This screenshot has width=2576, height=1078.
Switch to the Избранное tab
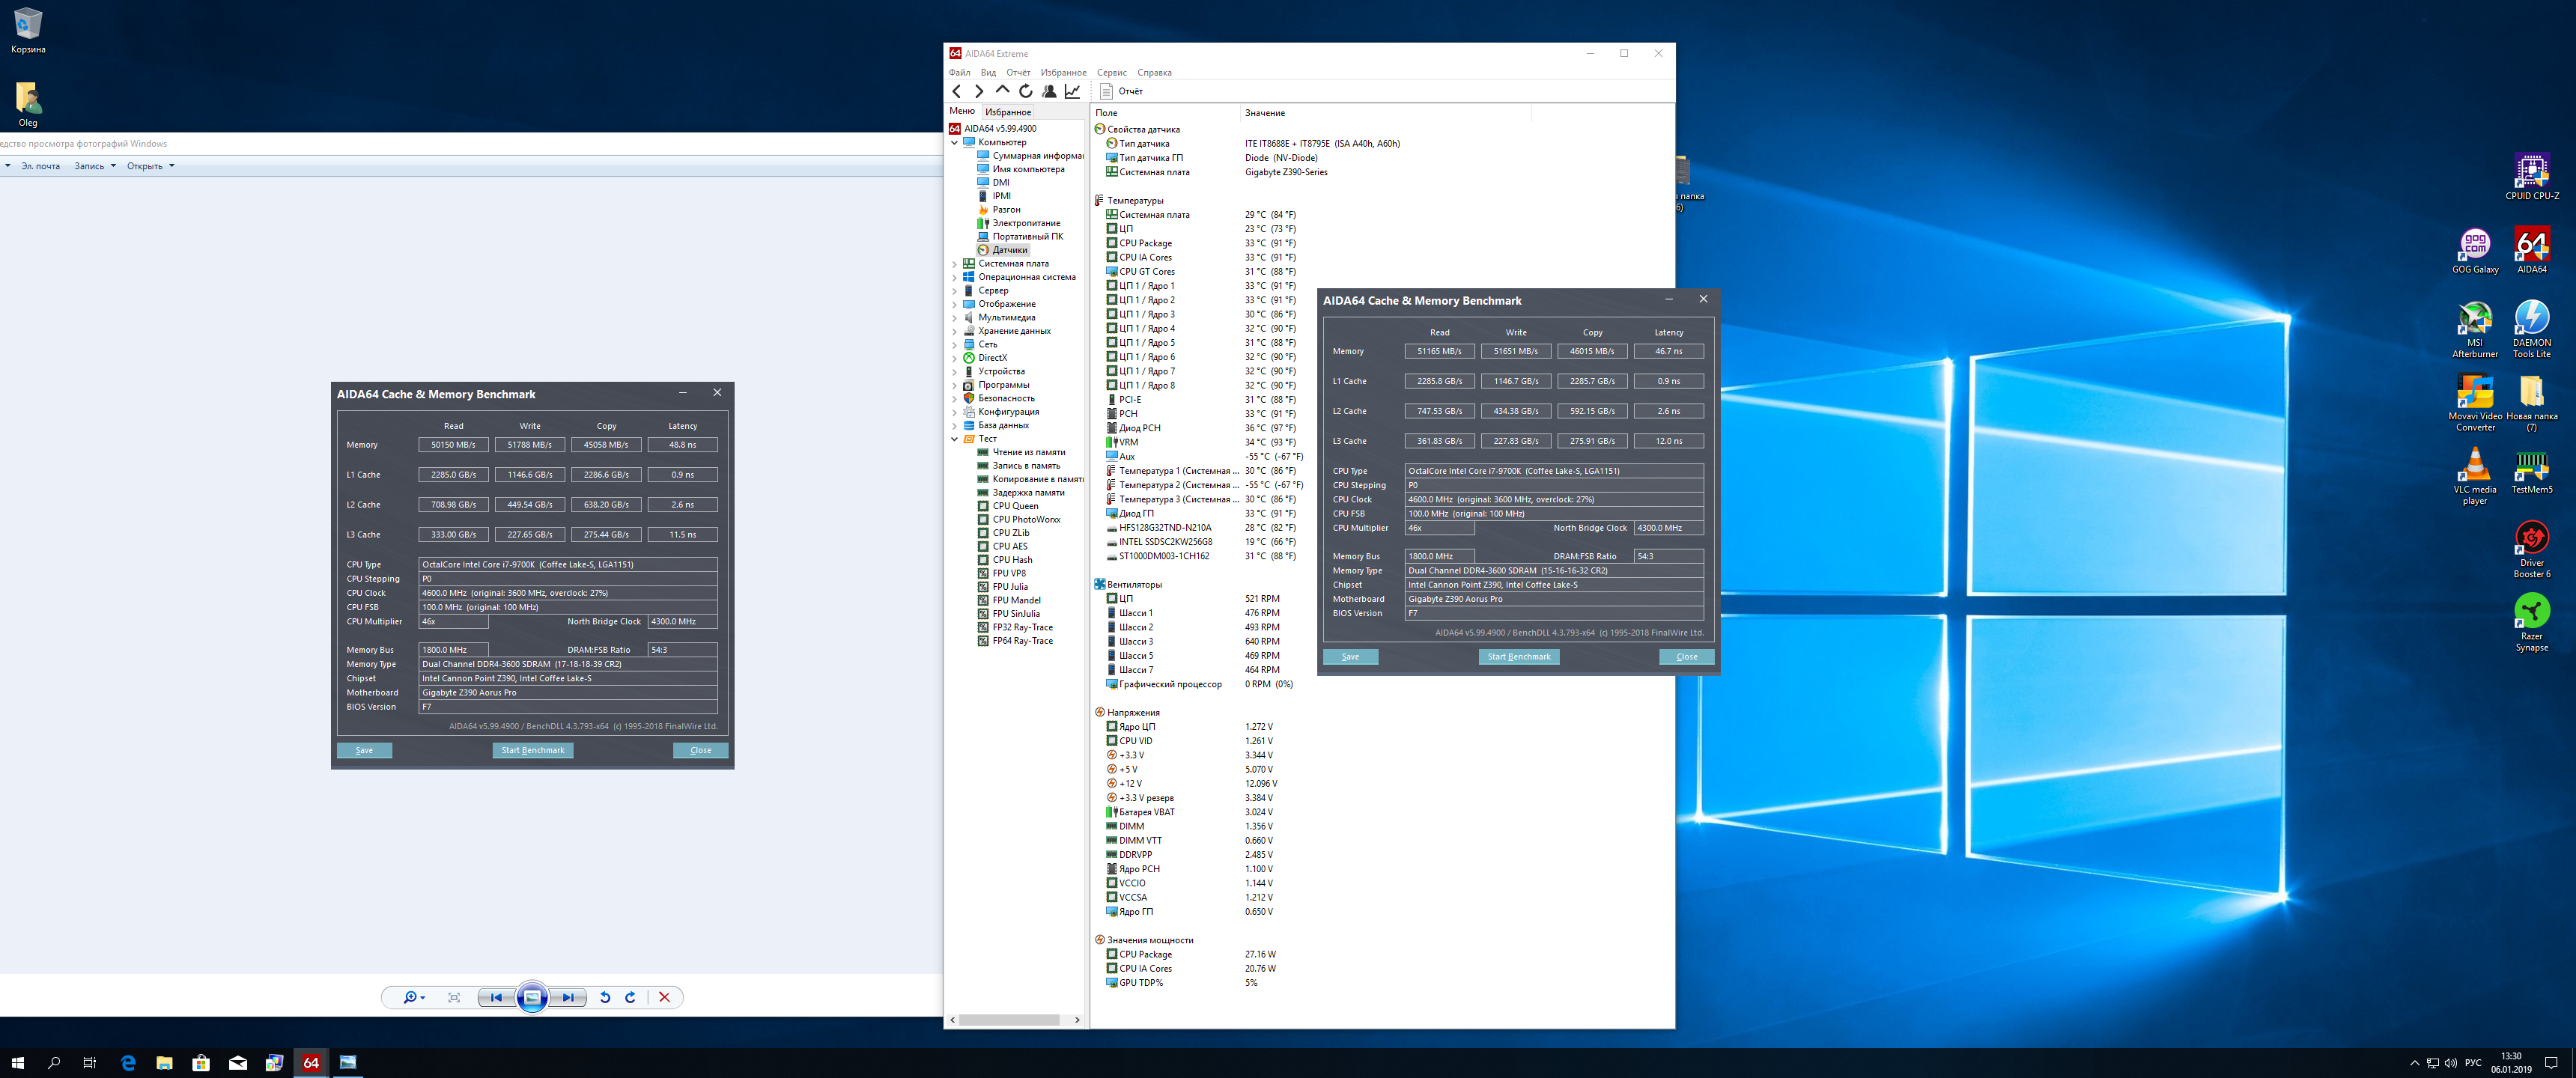(x=1008, y=112)
